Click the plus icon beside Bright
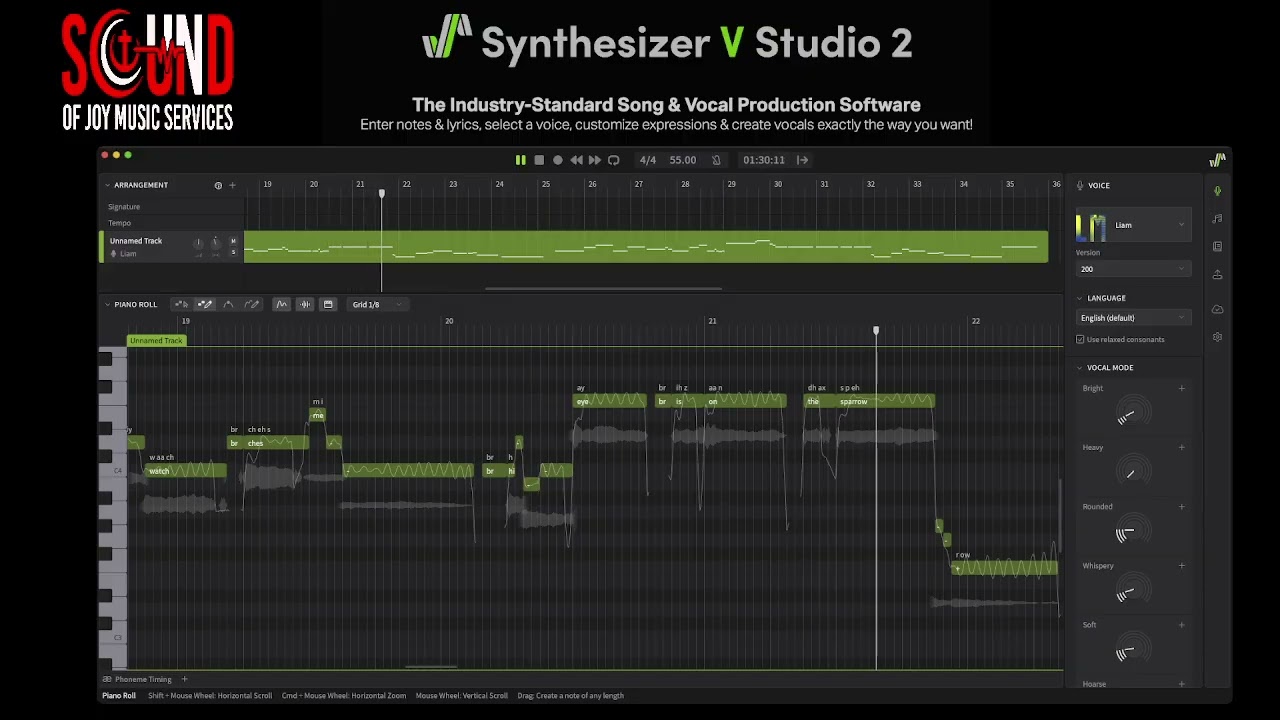This screenshot has width=1280, height=720. [1182, 388]
